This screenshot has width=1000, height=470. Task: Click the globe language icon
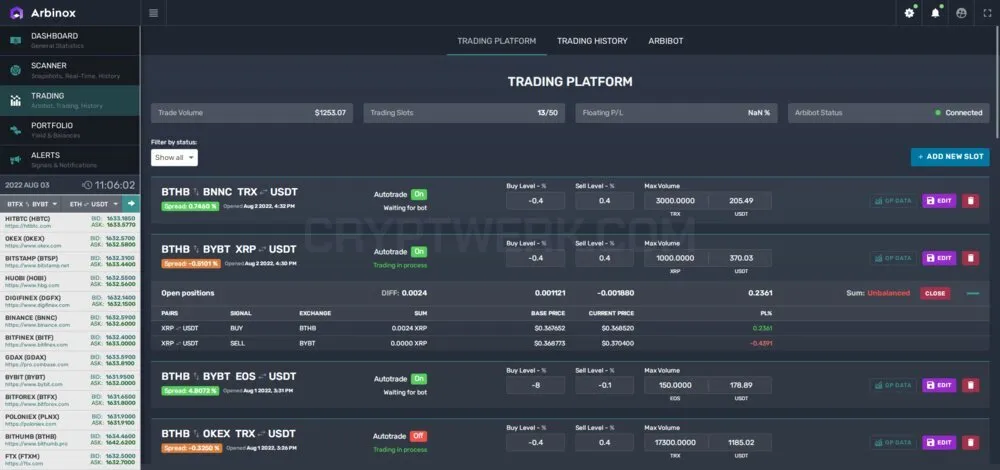pos(961,13)
